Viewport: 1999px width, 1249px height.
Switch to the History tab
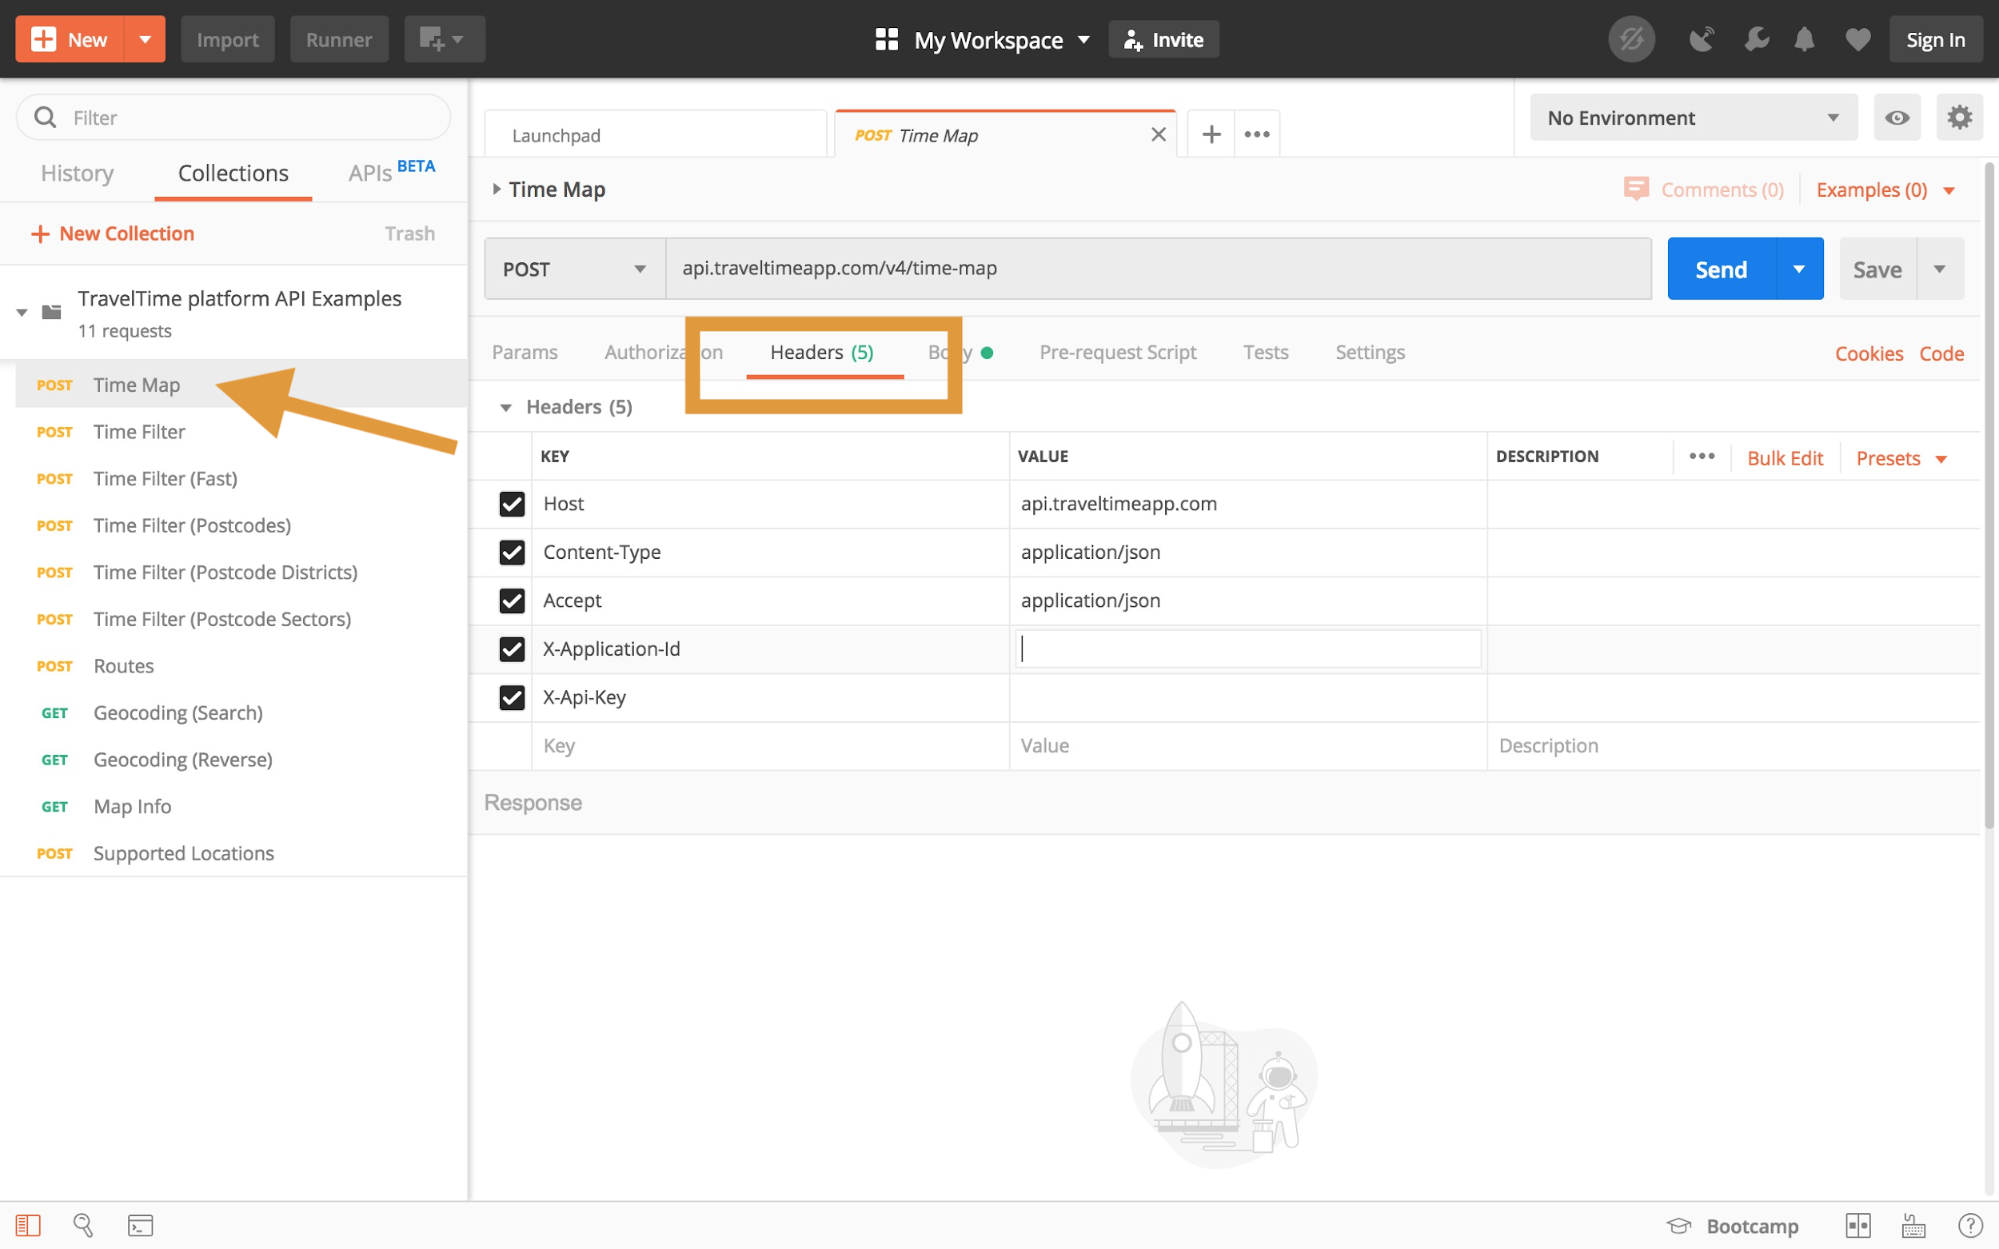[77, 173]
